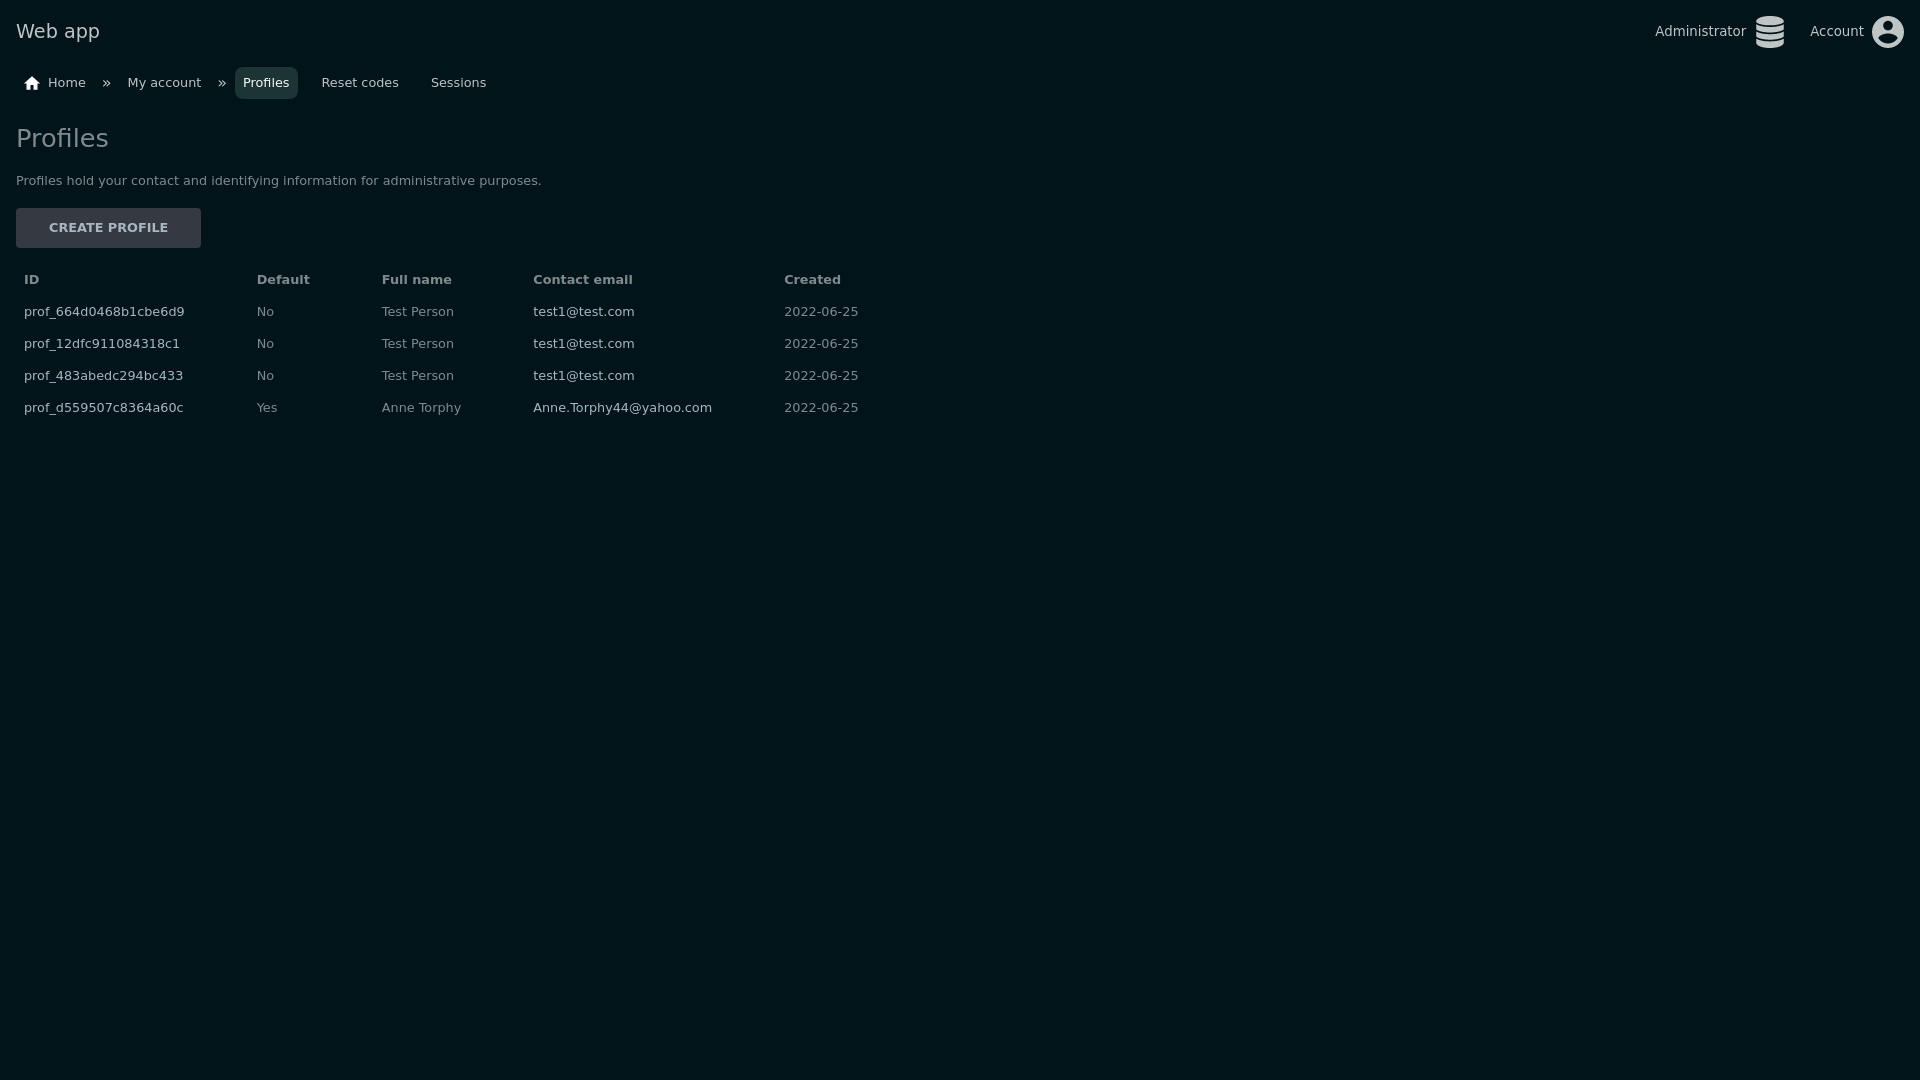This screenshot has width=1920, height=1080.
Task: Click the Account label text
Action: [x=1836, y=32]
